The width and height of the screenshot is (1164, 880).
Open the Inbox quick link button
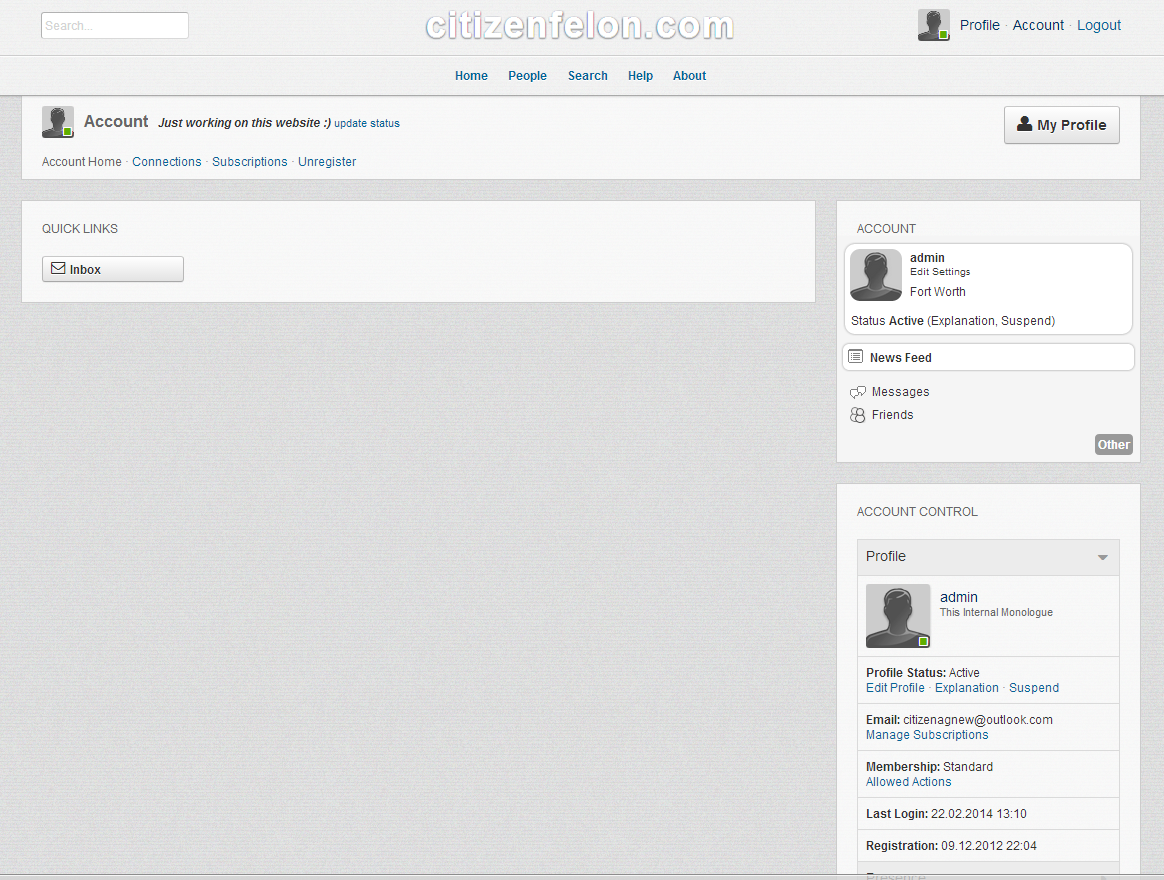tap(113, 269)
